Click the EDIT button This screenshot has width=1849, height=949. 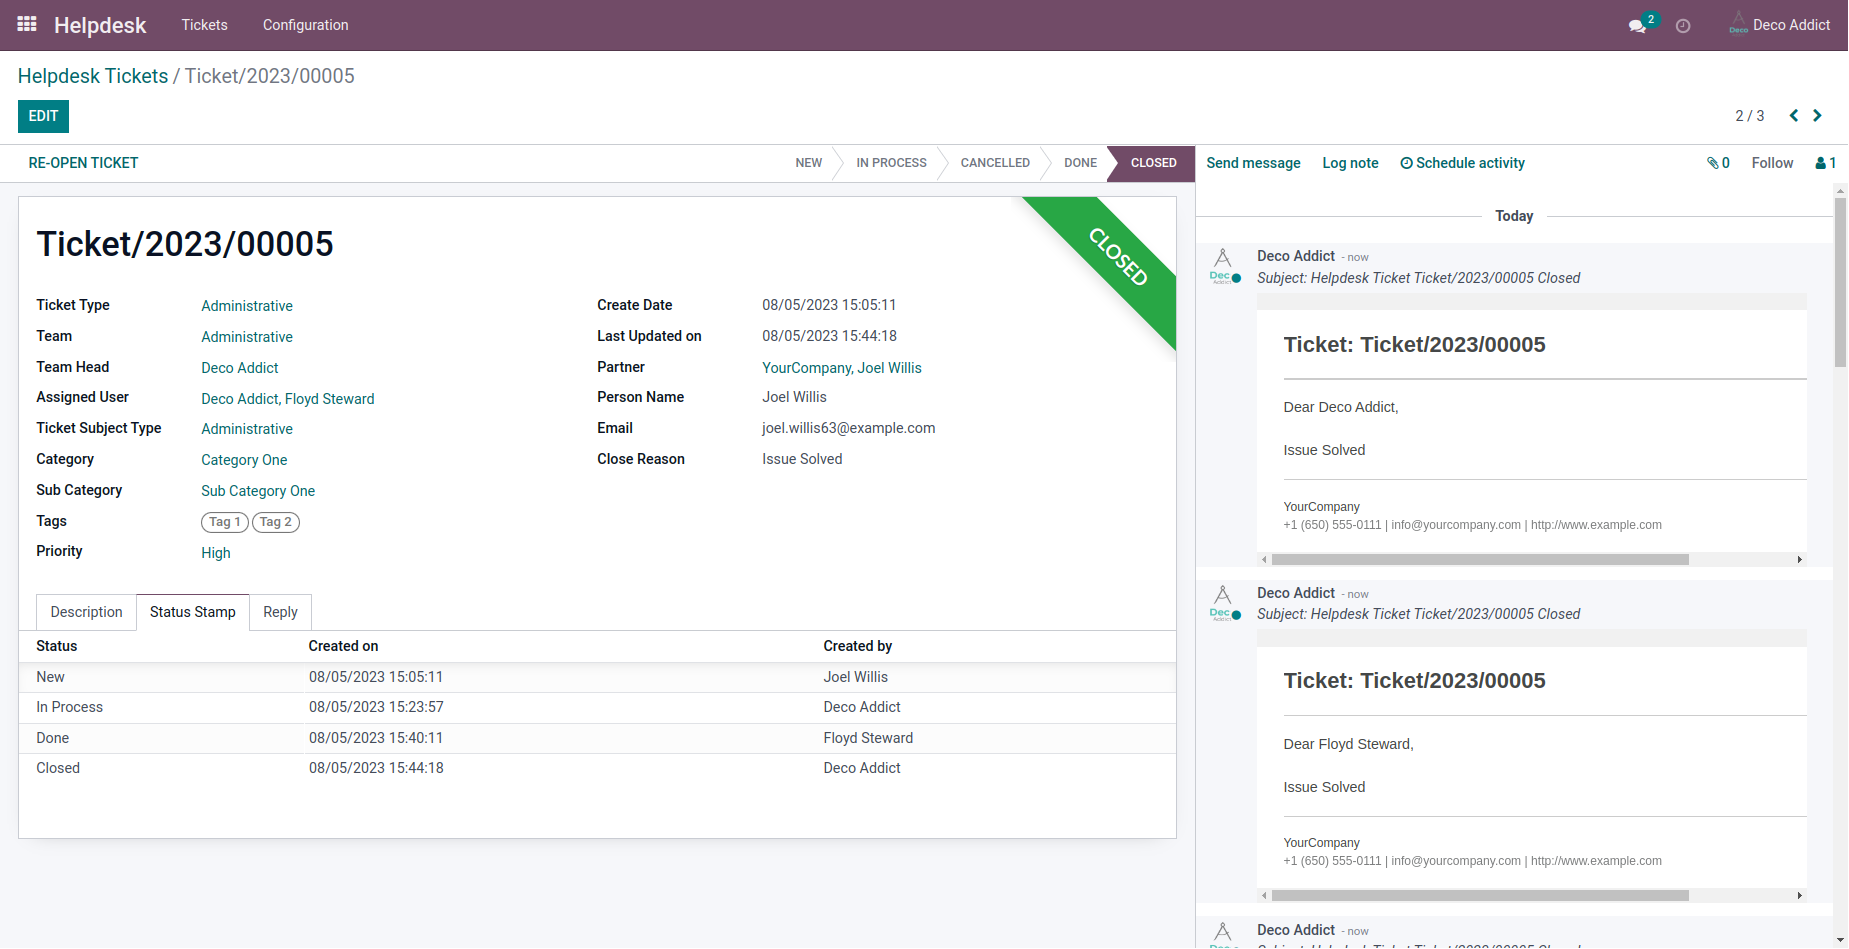tap(43, 116)
